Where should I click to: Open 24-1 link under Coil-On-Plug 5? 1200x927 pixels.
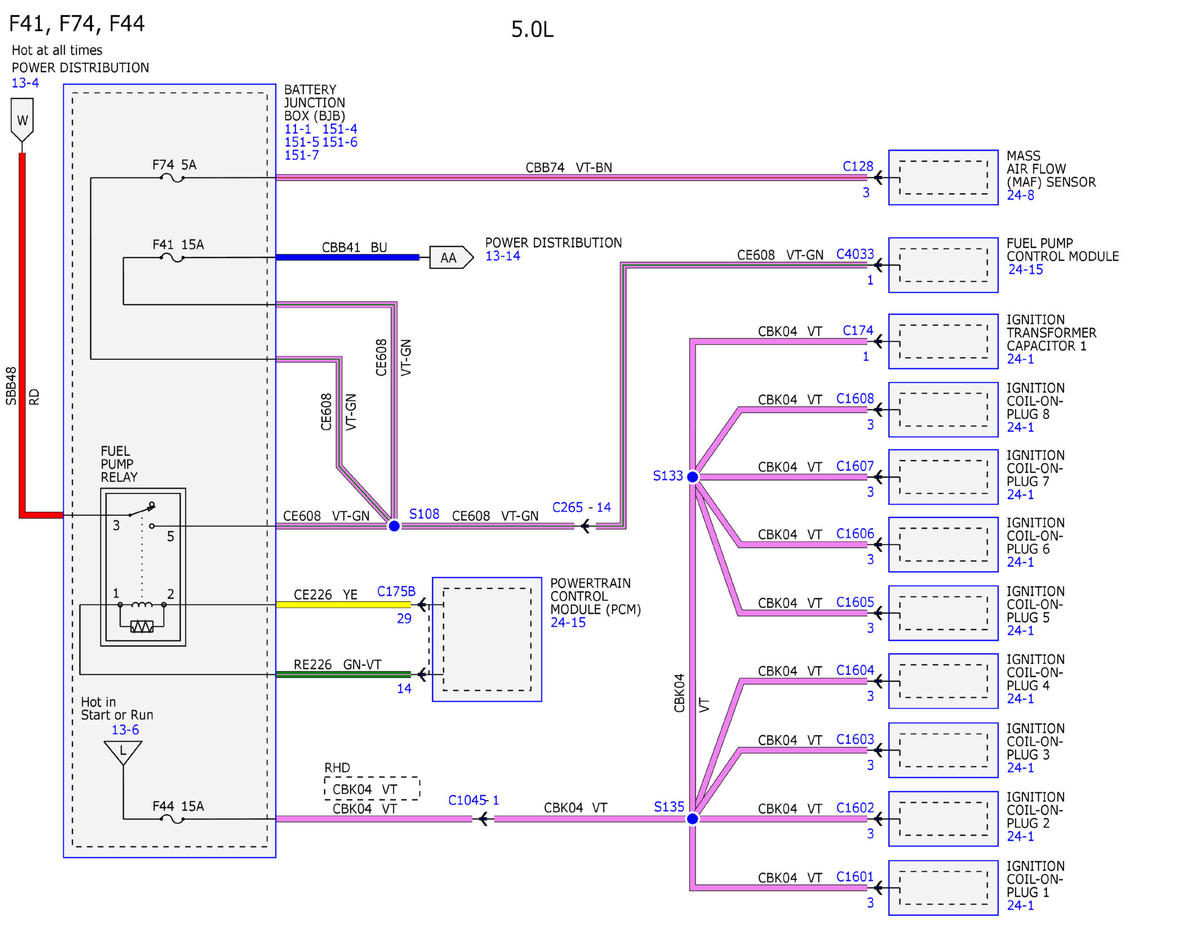pos(1021,630)
